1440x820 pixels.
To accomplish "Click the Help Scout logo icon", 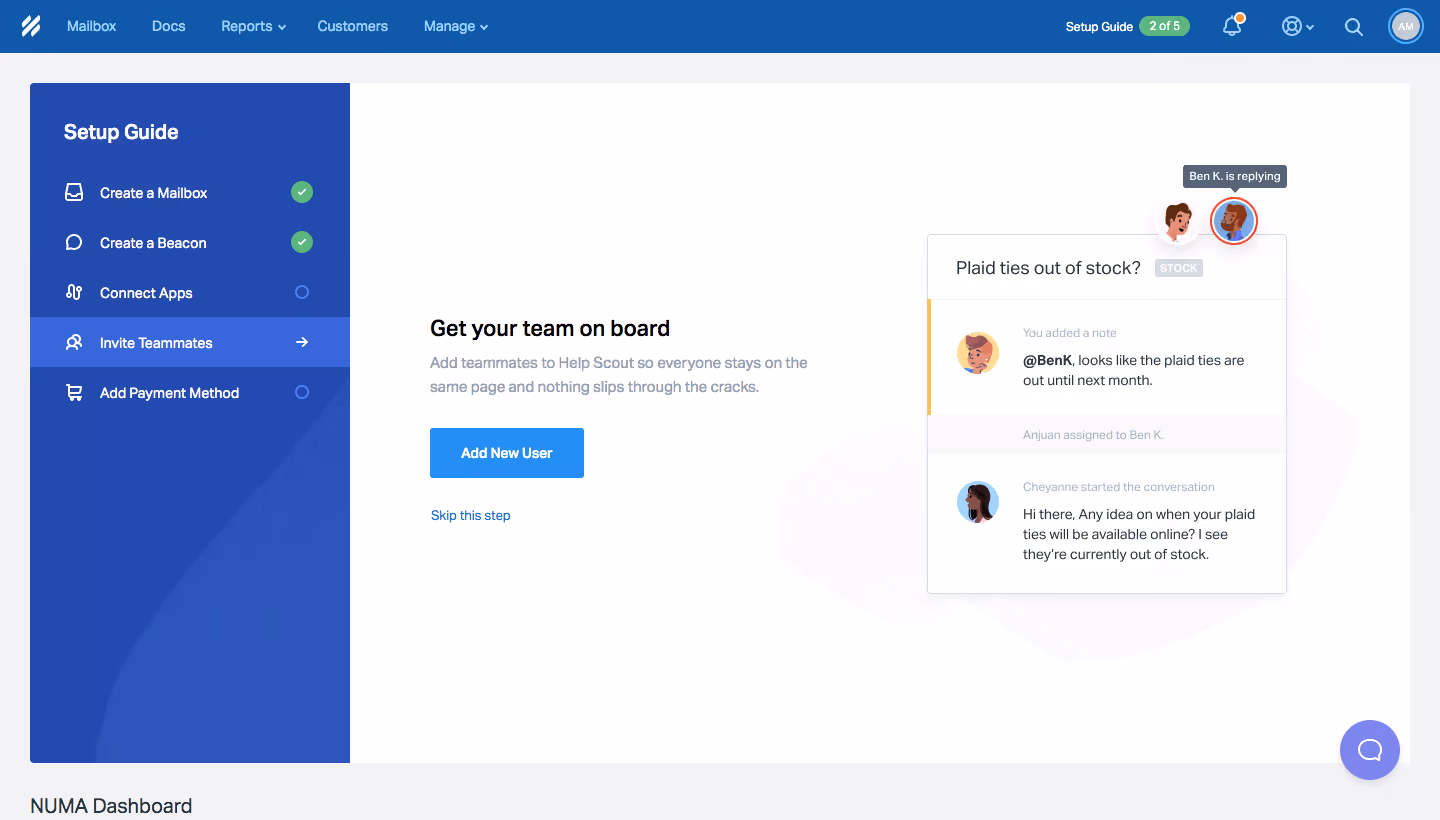I will tap(31, 26).
